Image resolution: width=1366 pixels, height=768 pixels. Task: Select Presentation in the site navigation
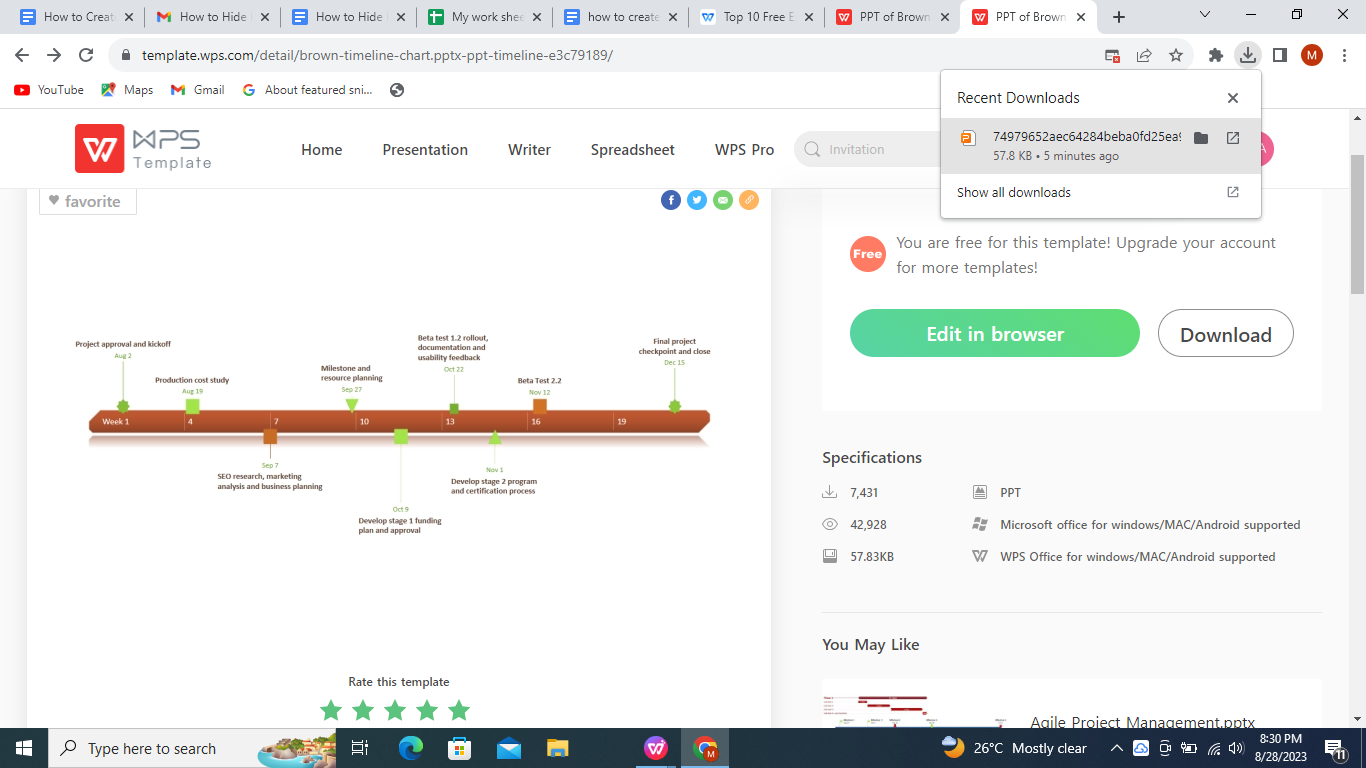coord(425,149)
